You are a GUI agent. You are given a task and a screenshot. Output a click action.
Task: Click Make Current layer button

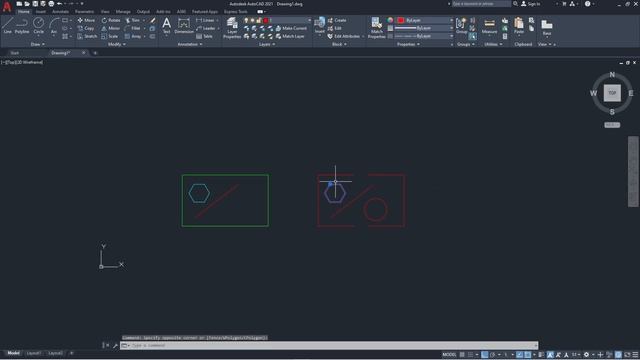coord(291,28)
